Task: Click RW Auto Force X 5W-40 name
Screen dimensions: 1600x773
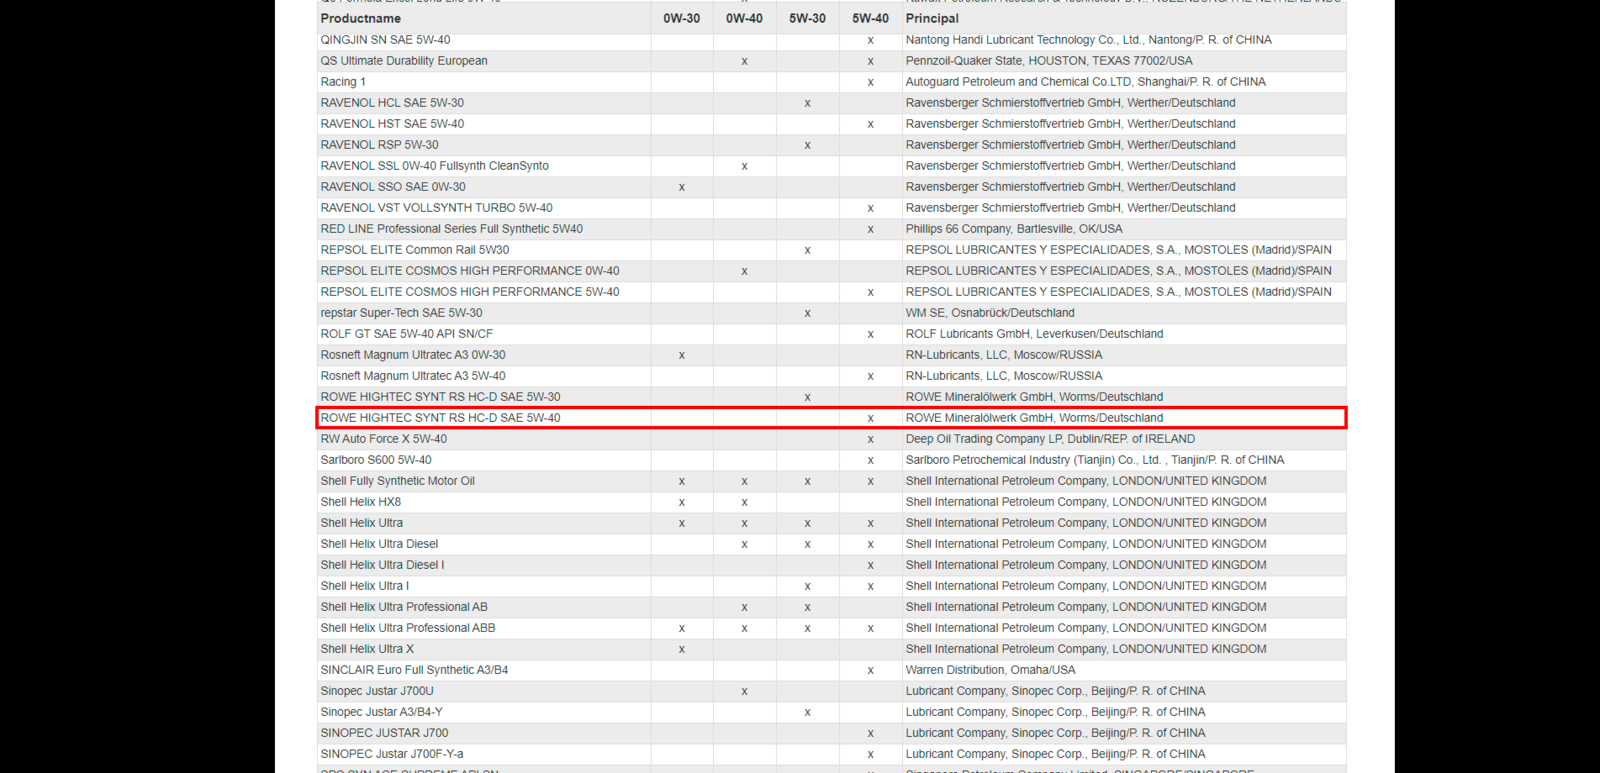Action: 383,439
